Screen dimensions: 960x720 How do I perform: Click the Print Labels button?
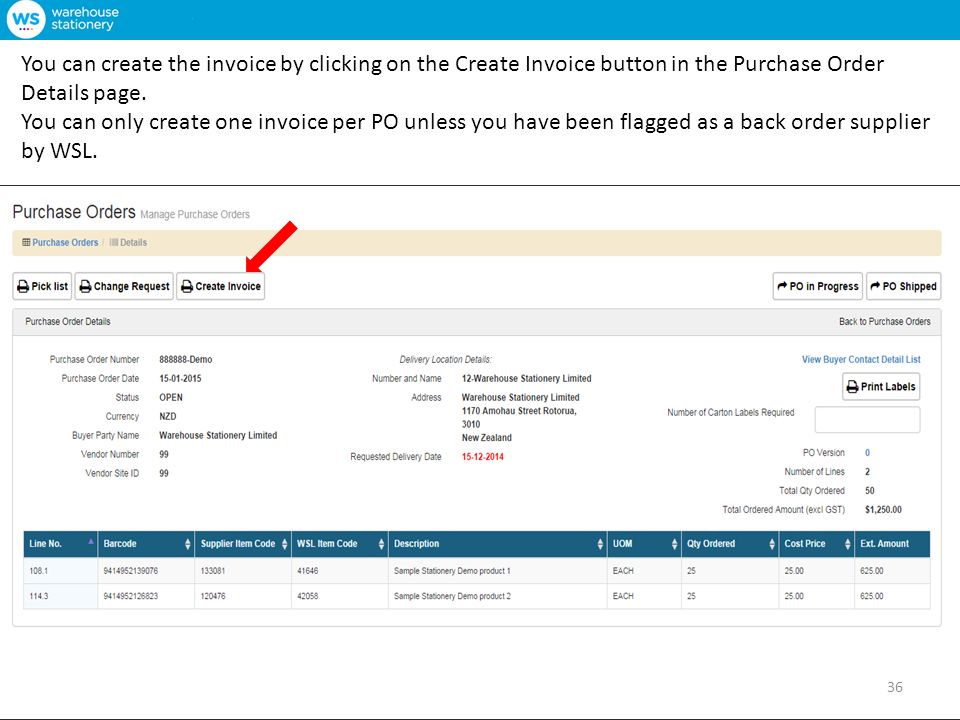coord(881,386)
